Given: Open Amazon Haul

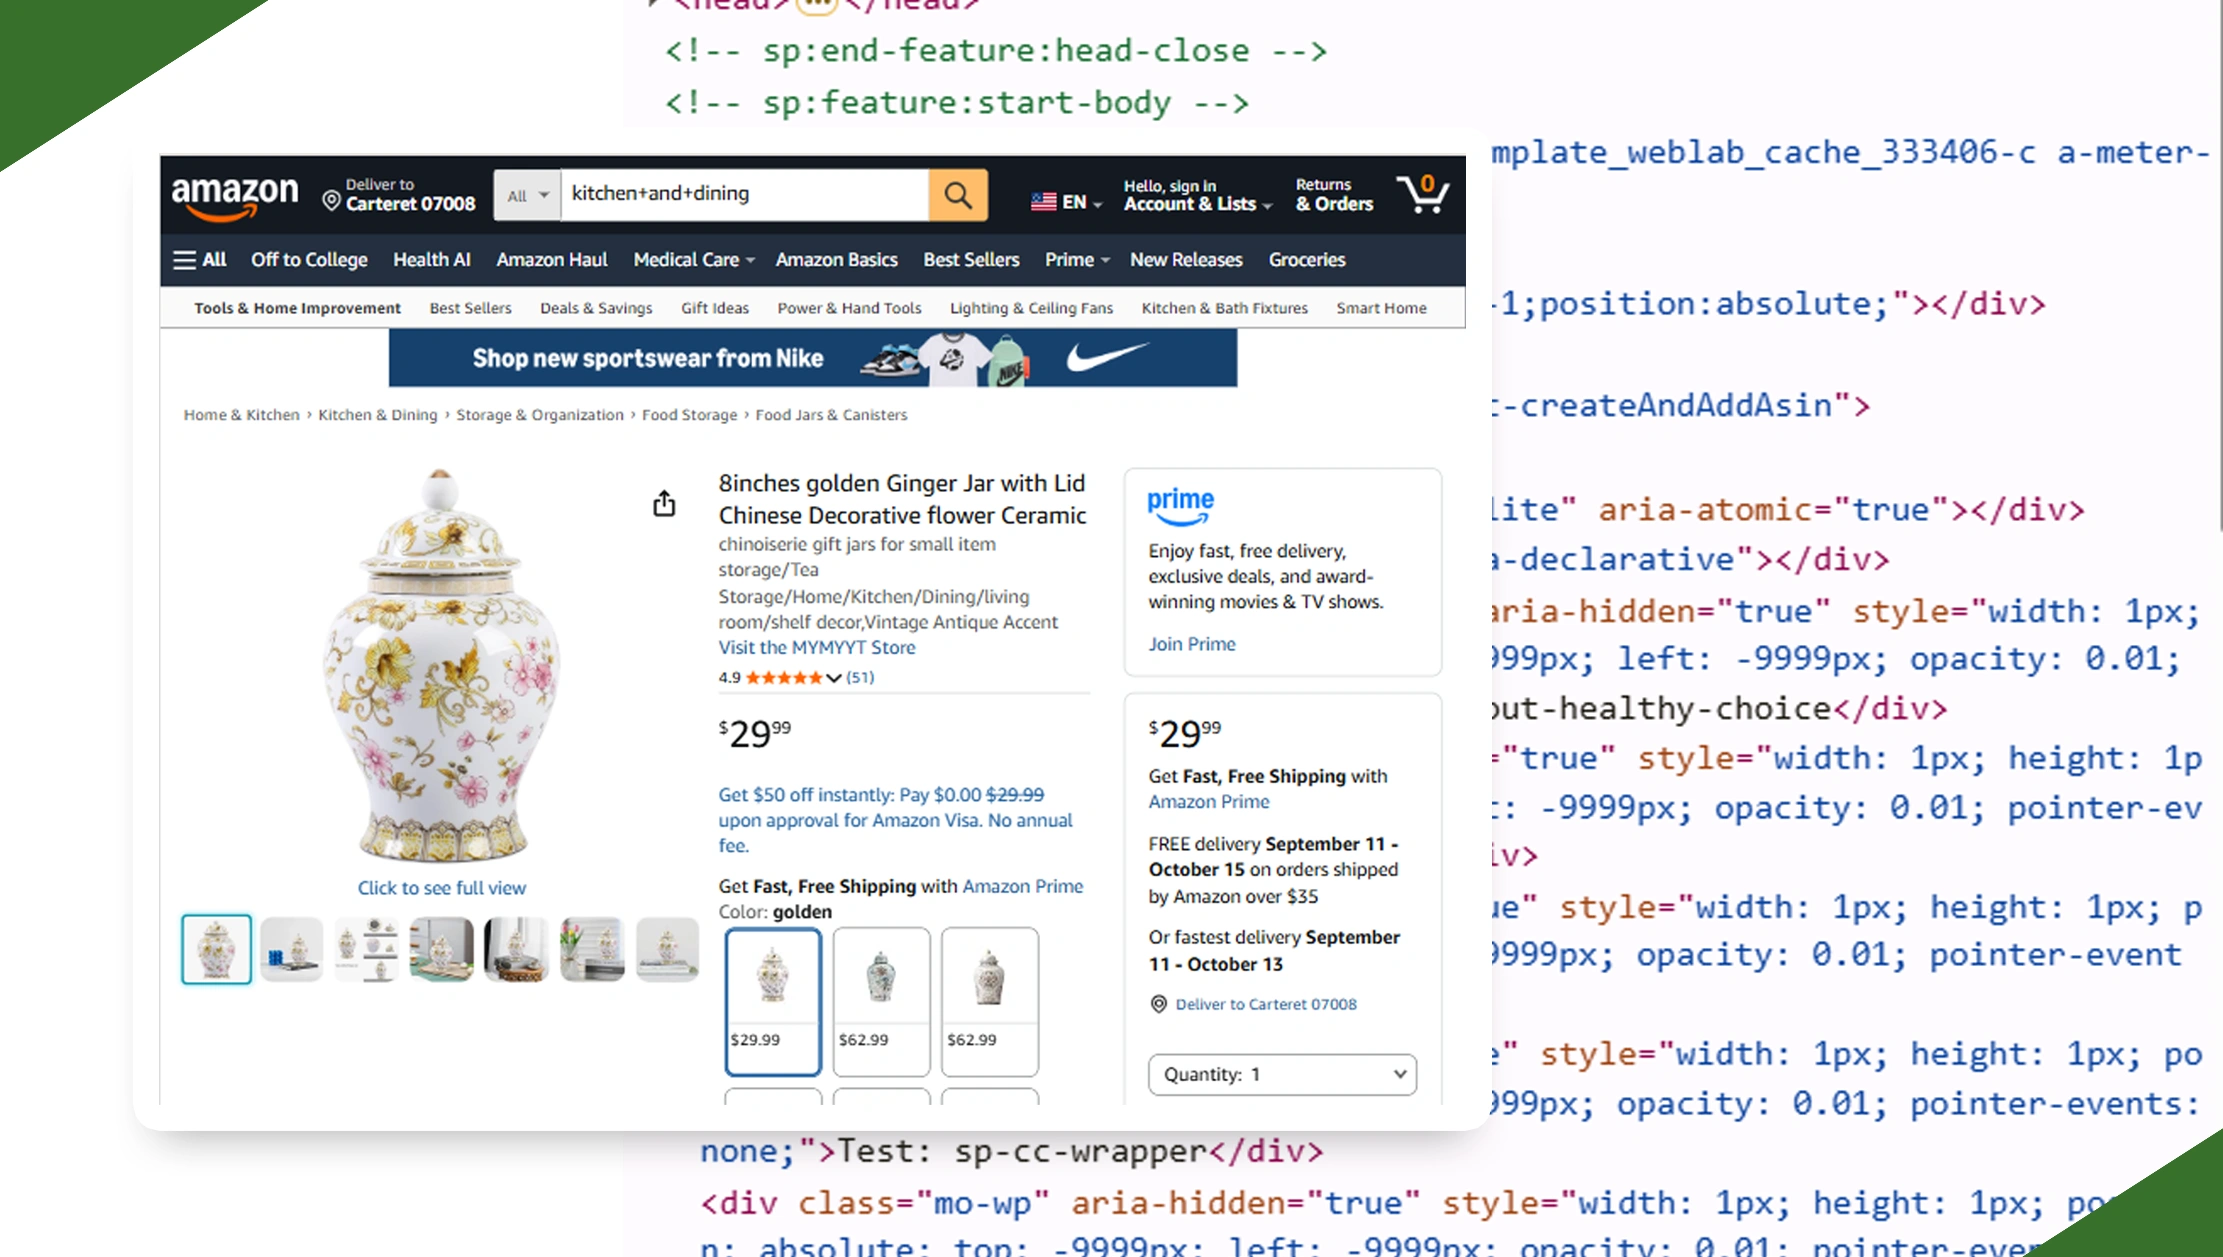Looking at the screenshot, I should 552,260.
